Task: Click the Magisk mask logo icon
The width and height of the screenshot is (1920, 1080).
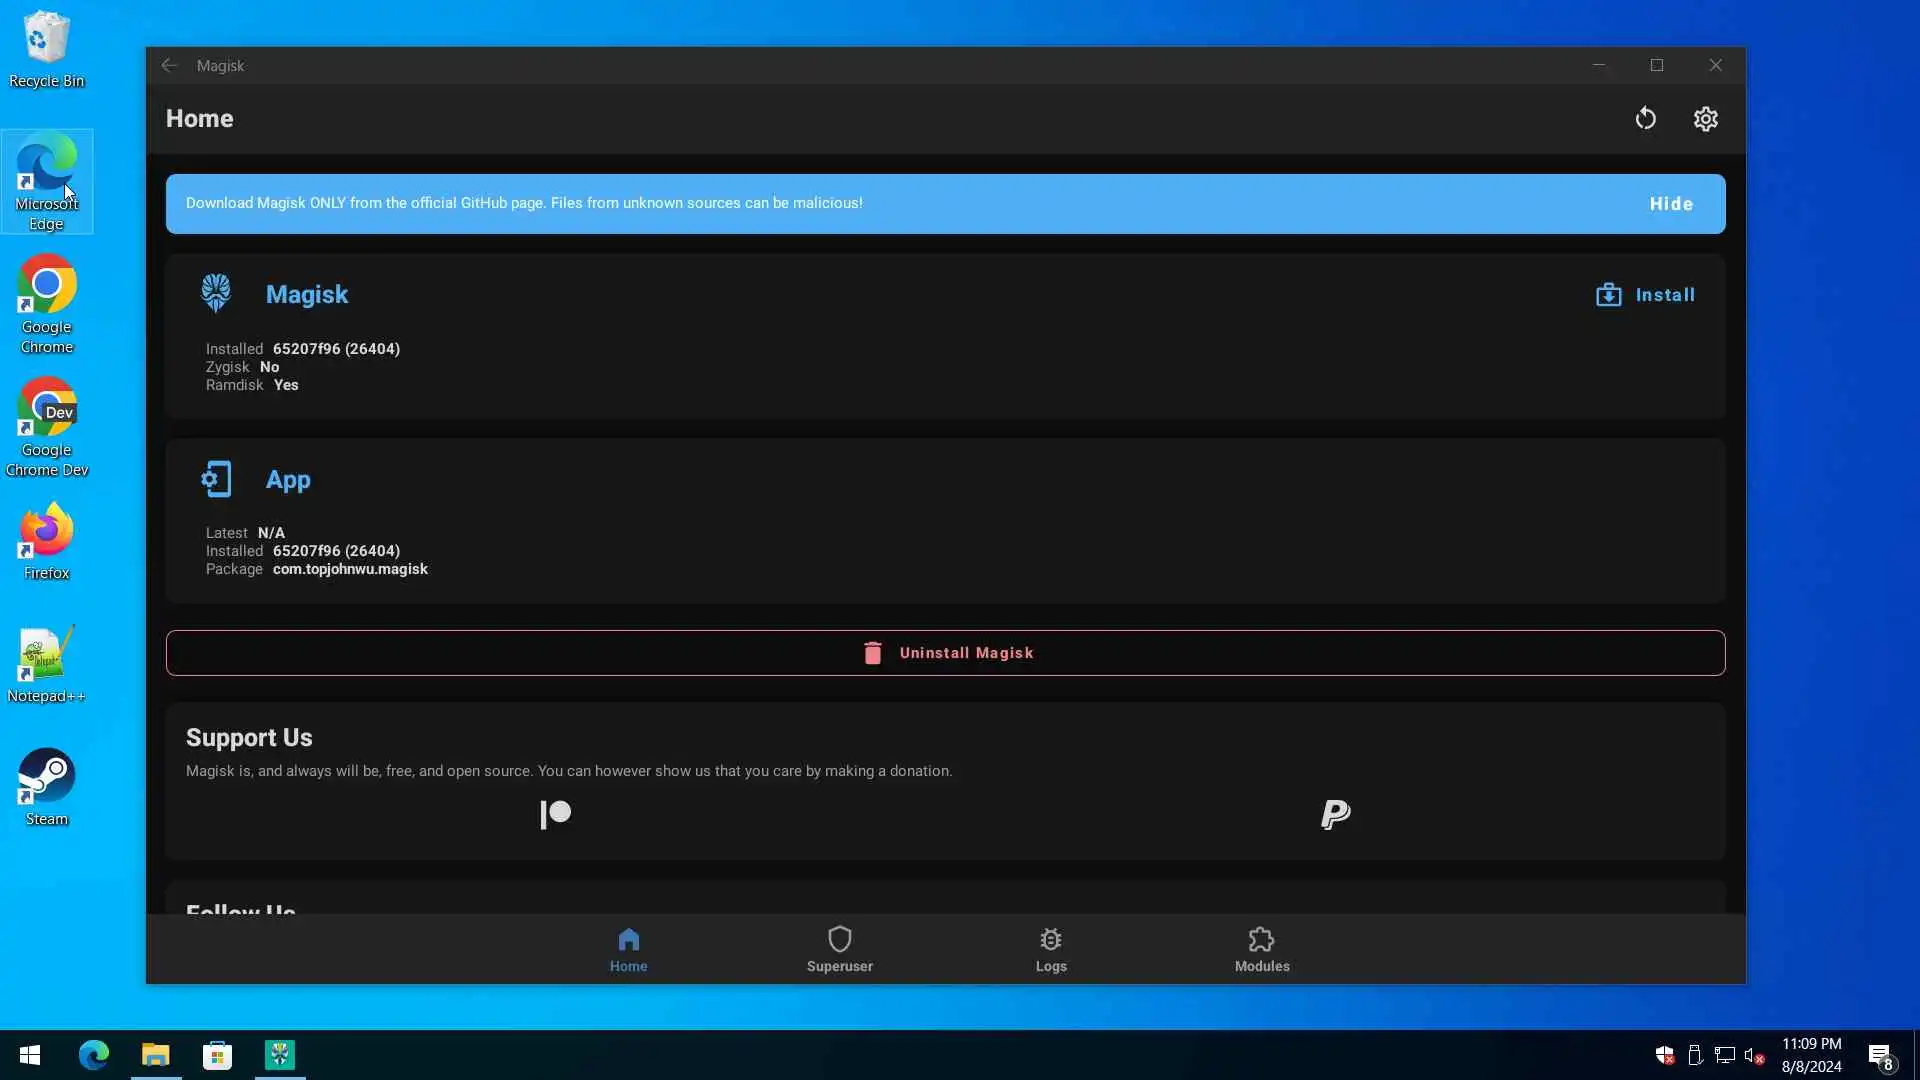Action: pyautogui.click(x=216, y=294)
